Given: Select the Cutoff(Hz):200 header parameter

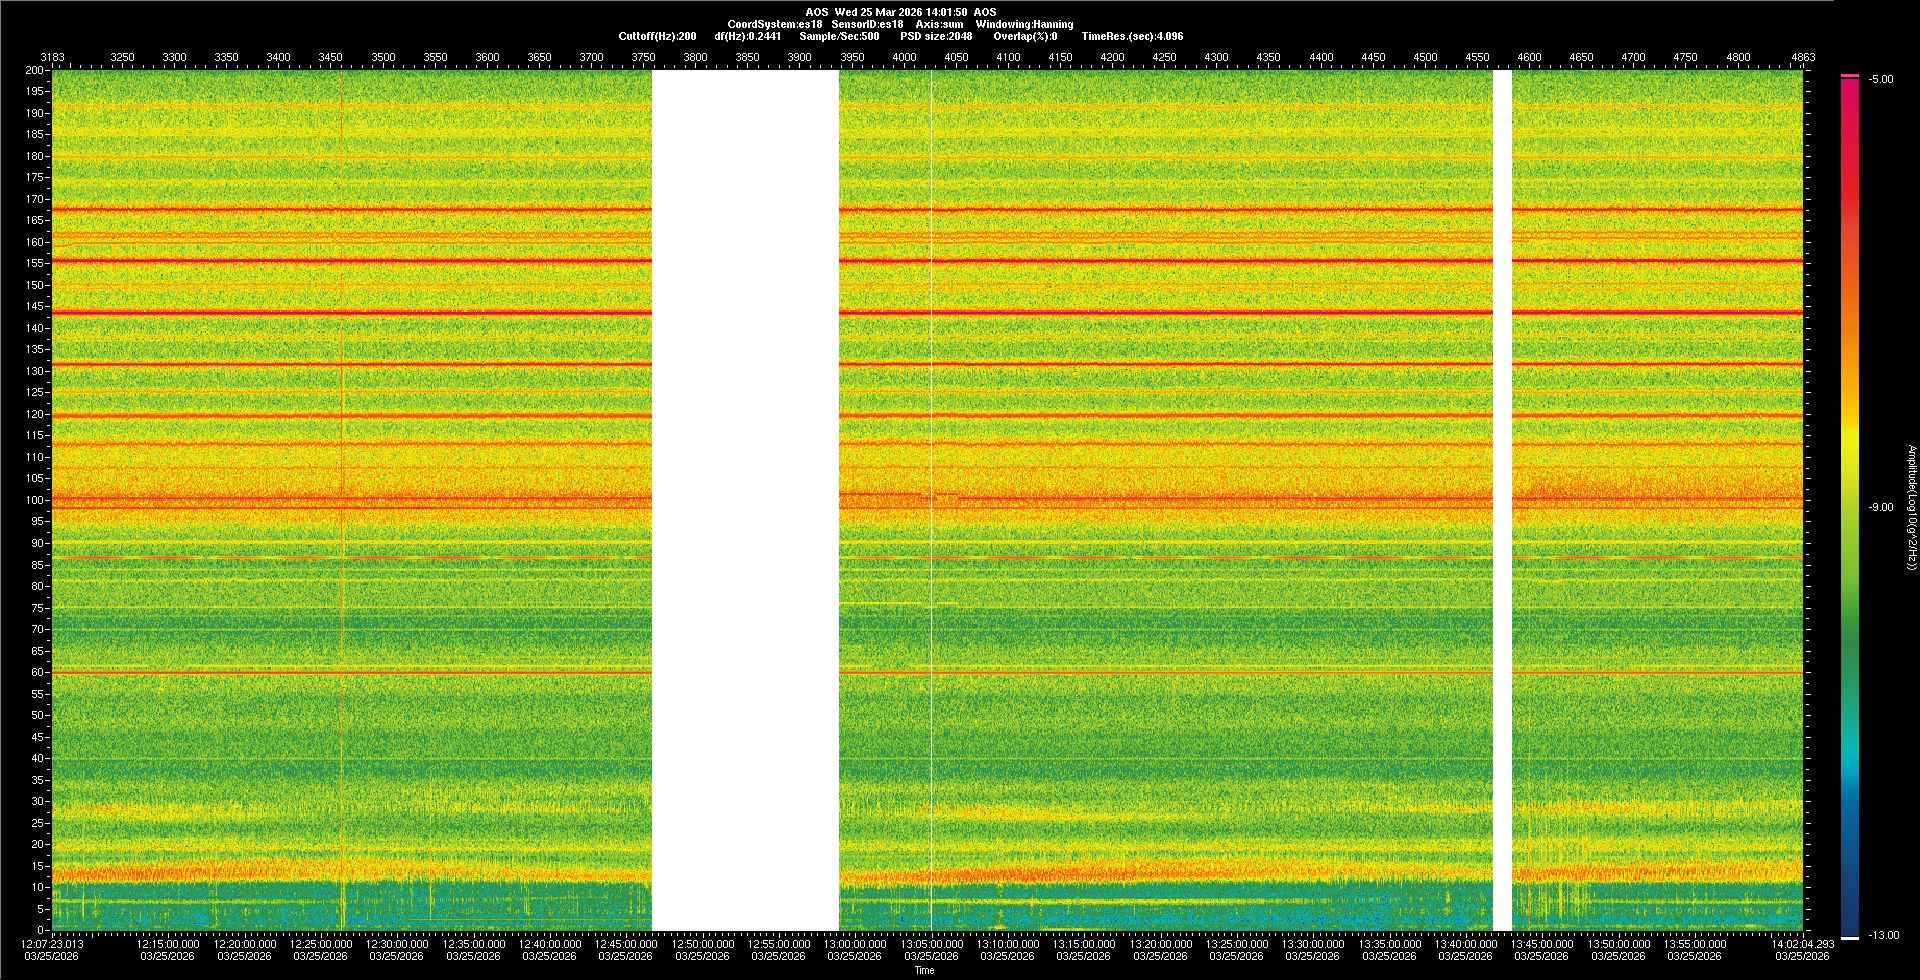Looking at the screenshot, I should (657, 36).
